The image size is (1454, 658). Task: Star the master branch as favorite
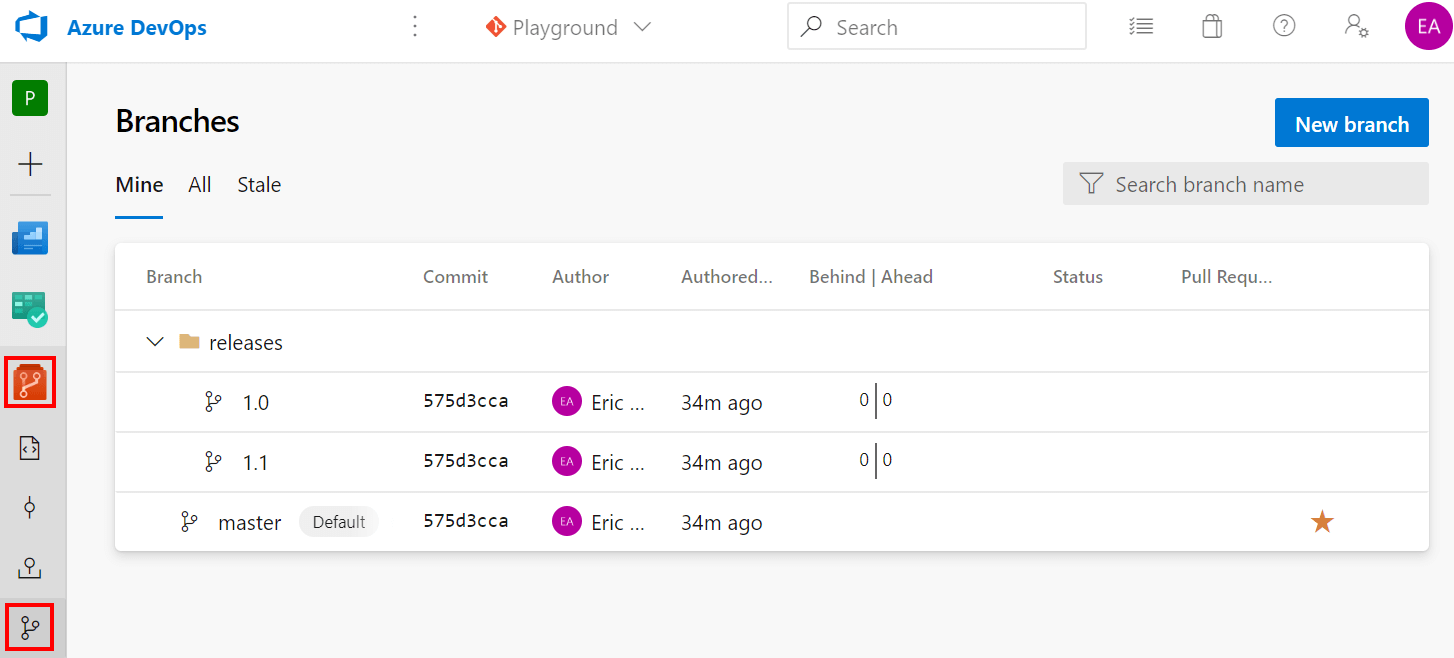[x=1322, y=521]
